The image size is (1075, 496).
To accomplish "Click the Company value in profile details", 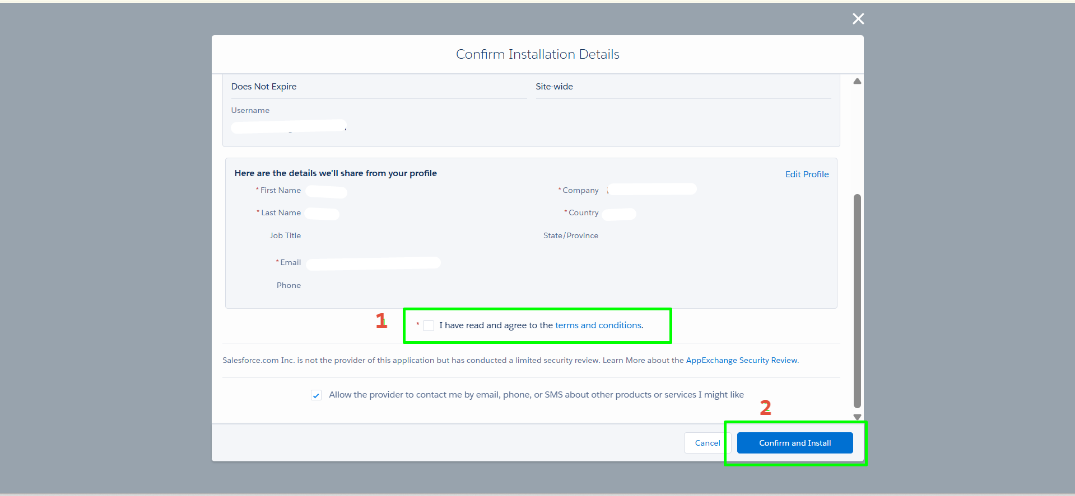I will (651, 189).
